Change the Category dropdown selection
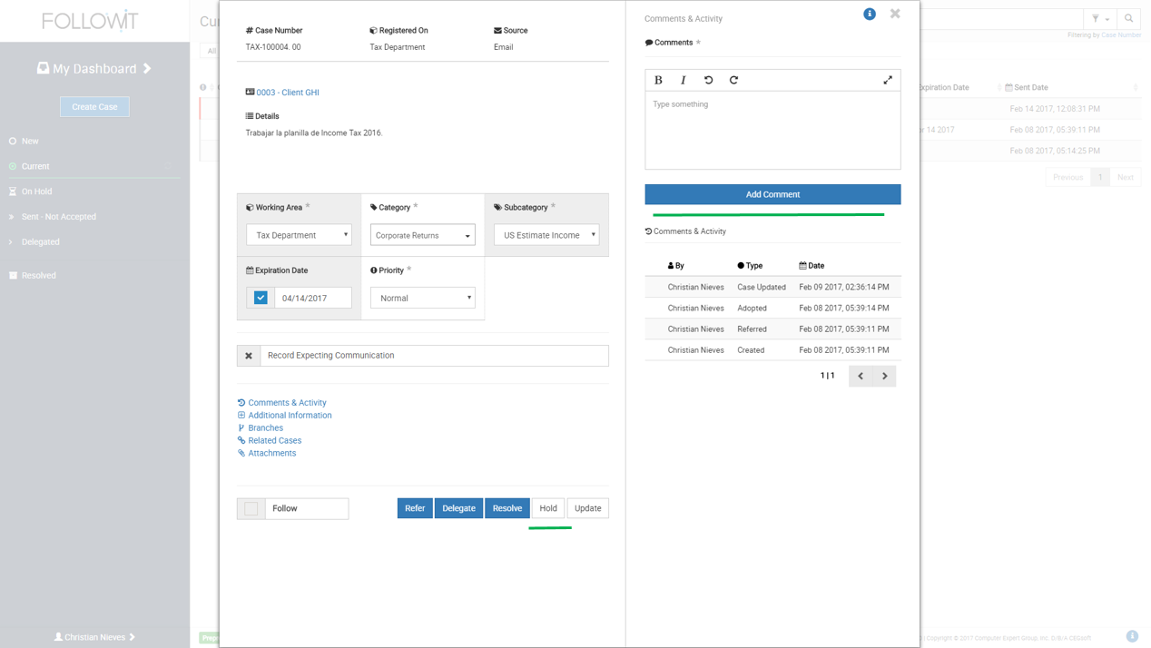The height and width of the screenshot is (648, 1151). point(421,234)
